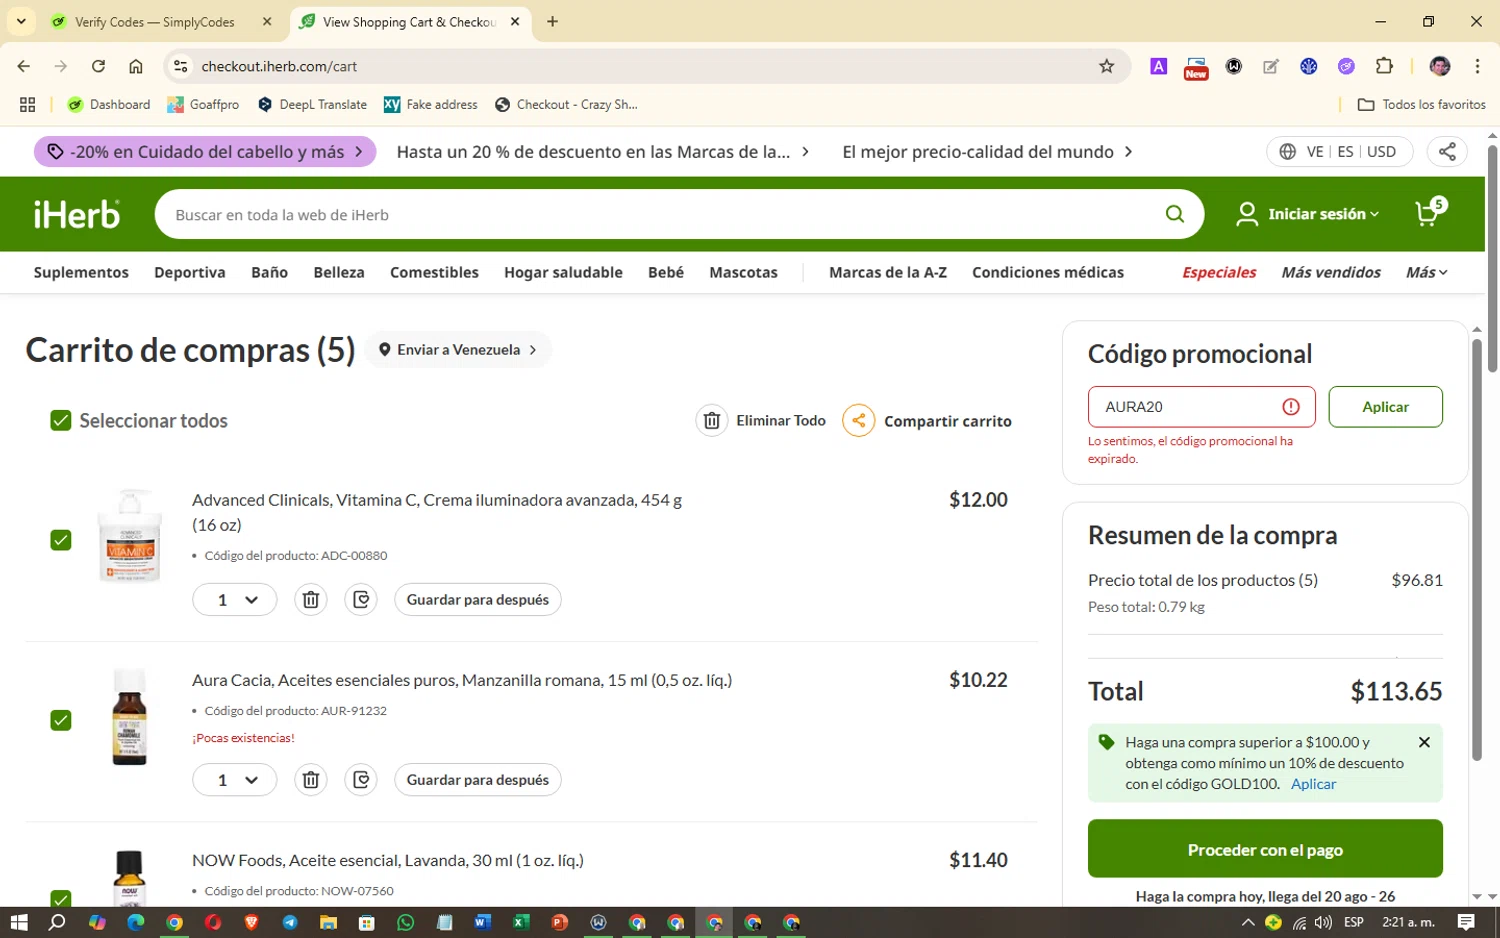Delete Advanced Clinicals Vitamina C item with trash icon
Image resolution: width=1500 pixels, height=938 pixels.
311,600
